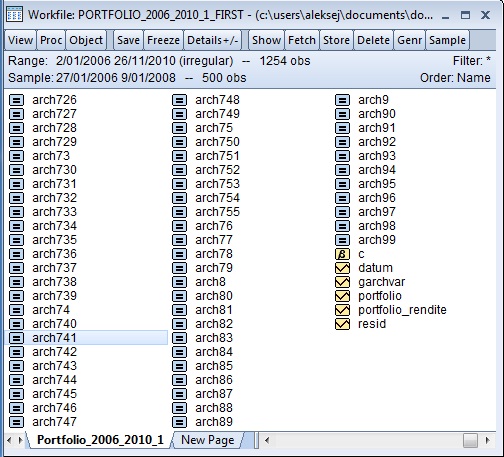Open the New Page tab
Viewport: 504px width, 457px height.
click(208, 440)
